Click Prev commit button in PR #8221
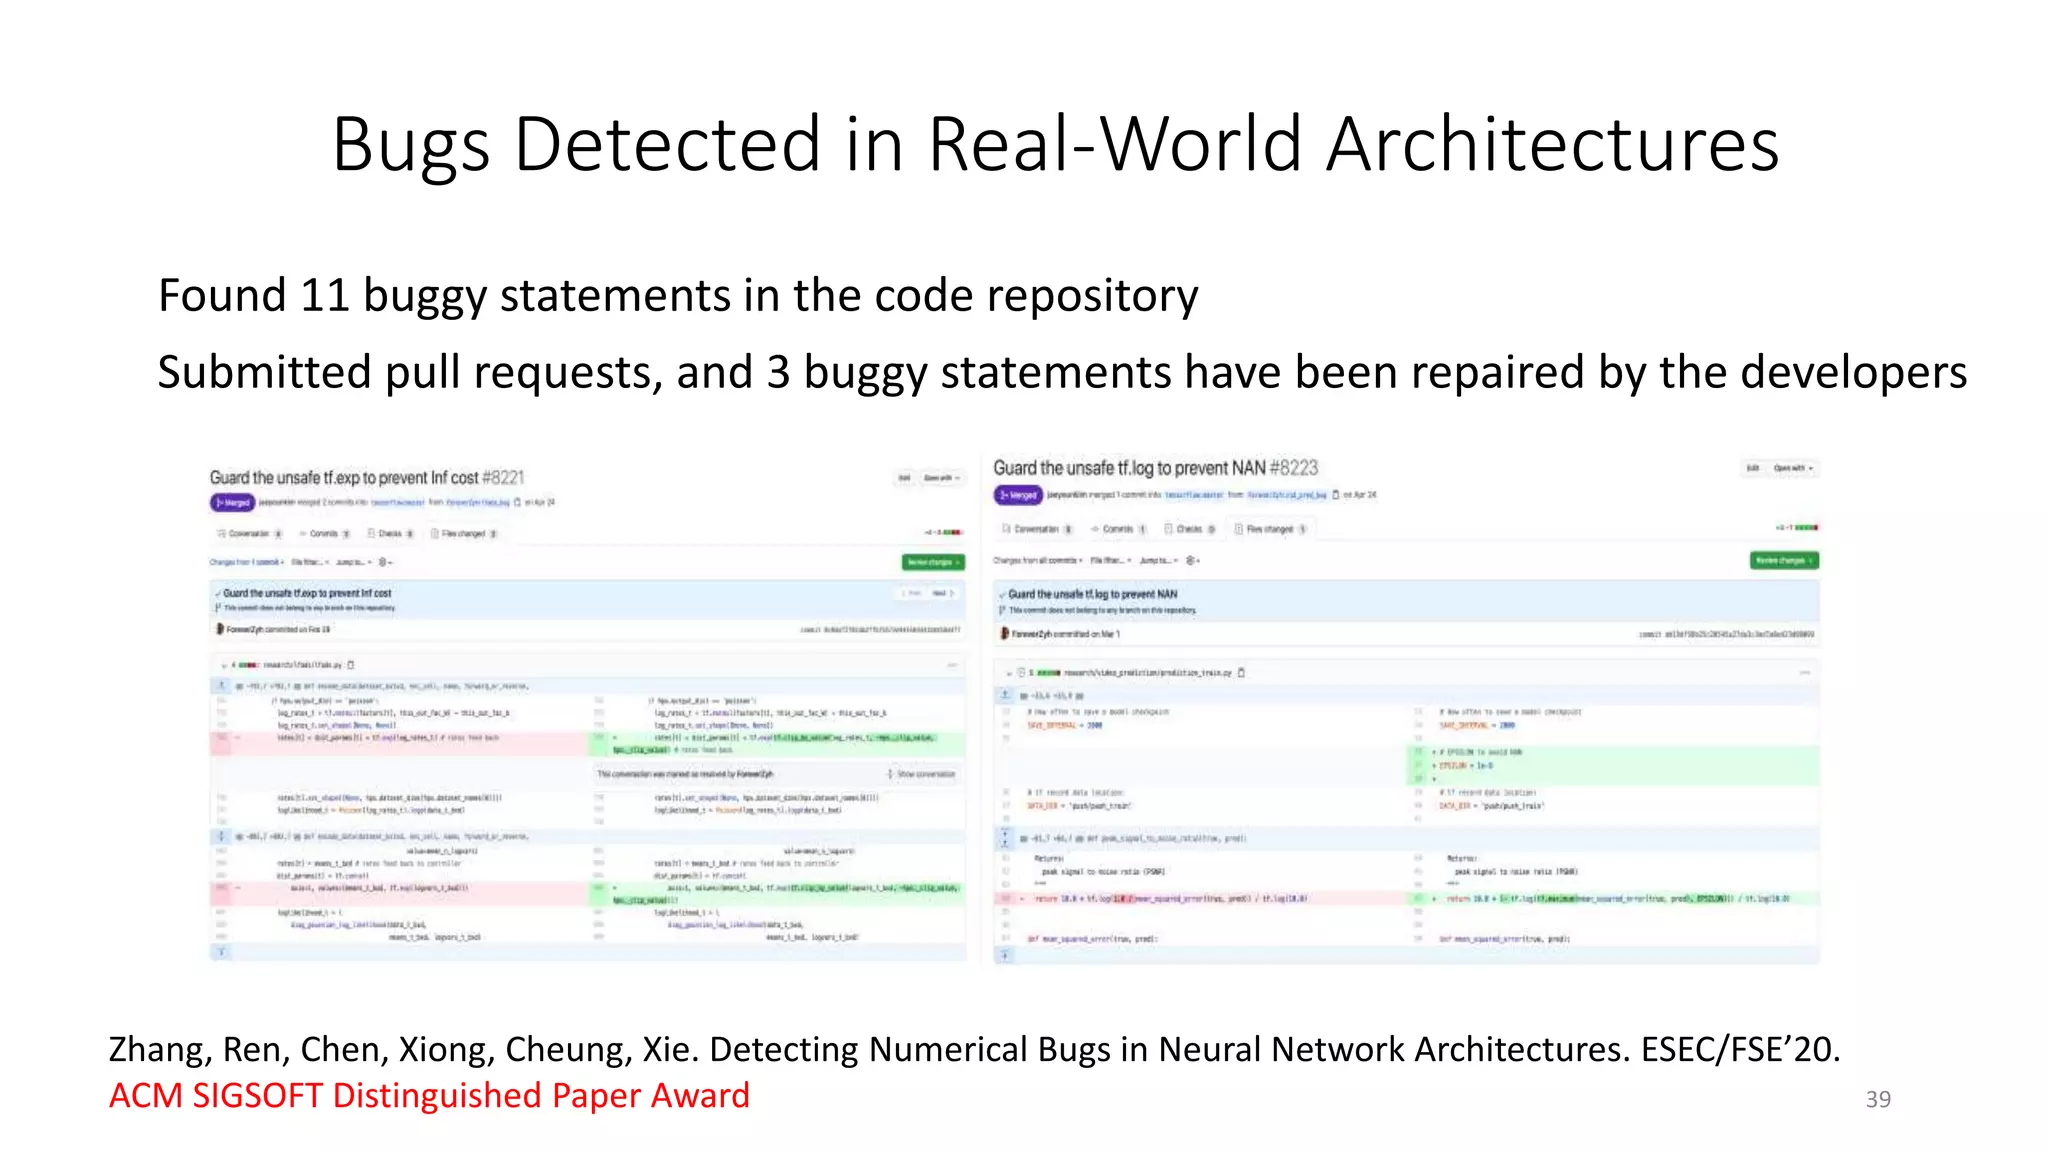 point(911,593)
